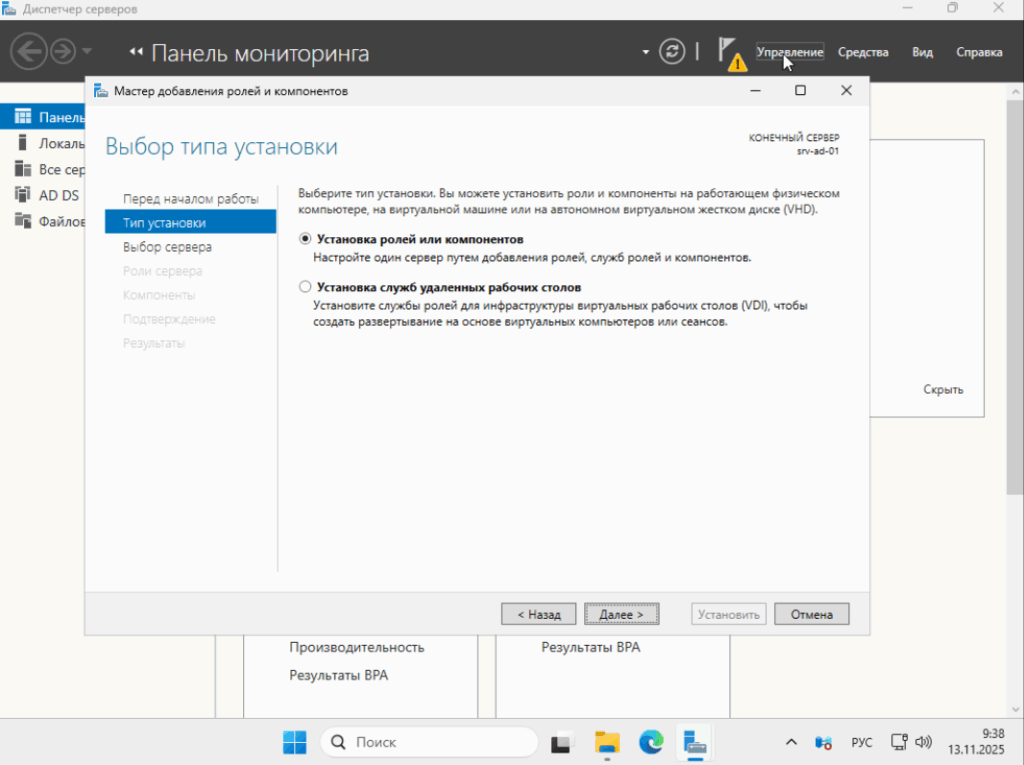Open the Вид menu
Image resolution: width=1024 pixels, height=765 pixels.
tap(922, 52)
